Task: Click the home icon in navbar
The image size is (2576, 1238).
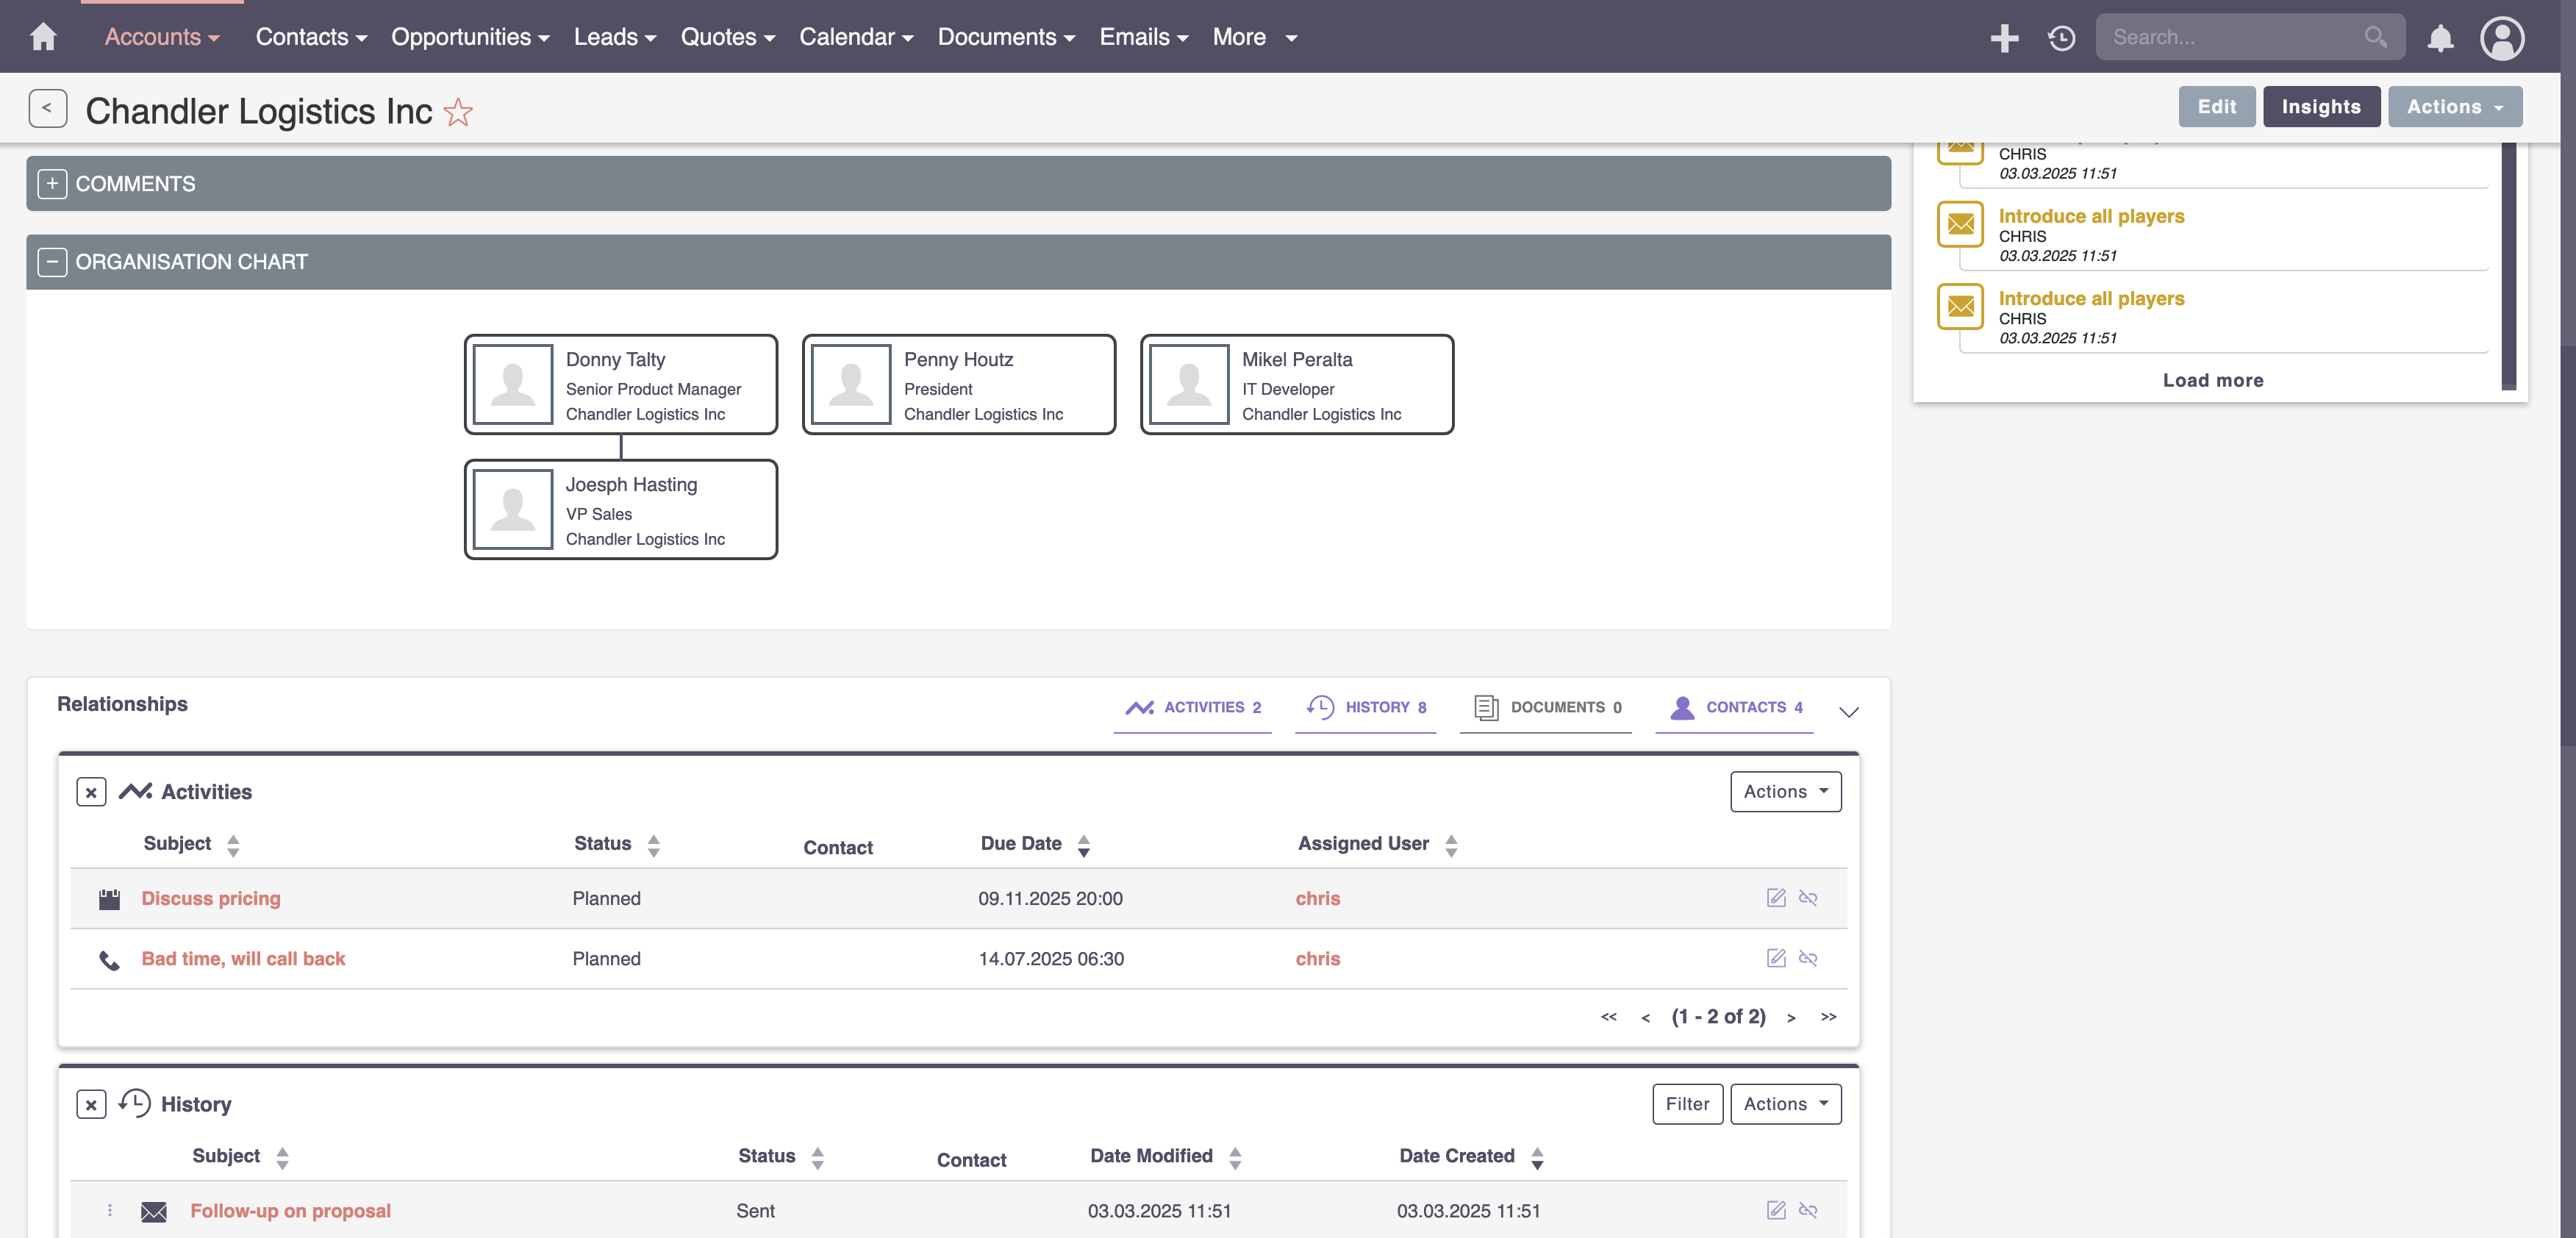Action: point(43,37)
